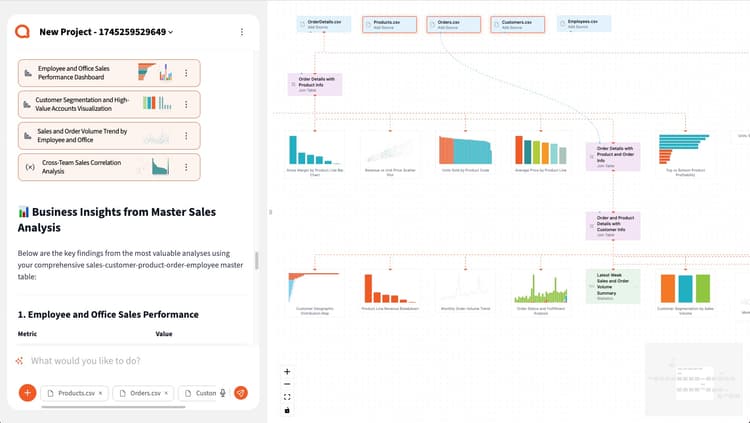
Task: Remove the Orders.csv attachment chip
Action: [166, 393]
